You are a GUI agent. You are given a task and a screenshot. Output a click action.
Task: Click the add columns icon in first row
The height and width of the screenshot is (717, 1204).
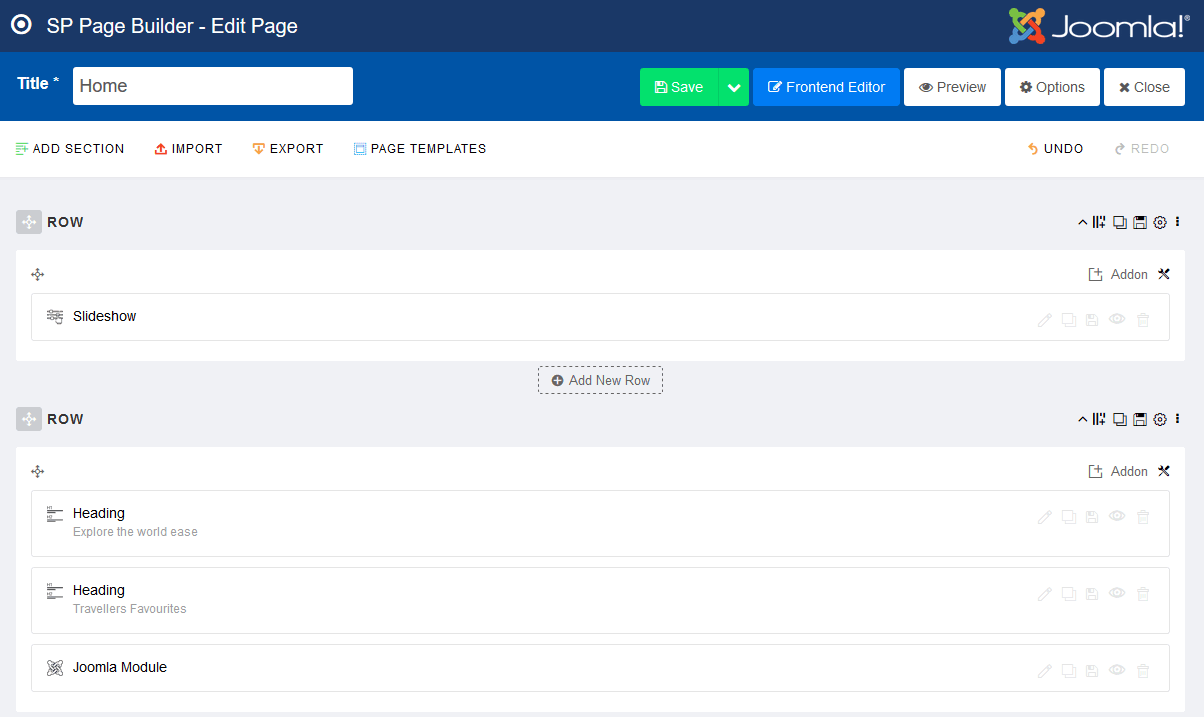(1100, 223)
